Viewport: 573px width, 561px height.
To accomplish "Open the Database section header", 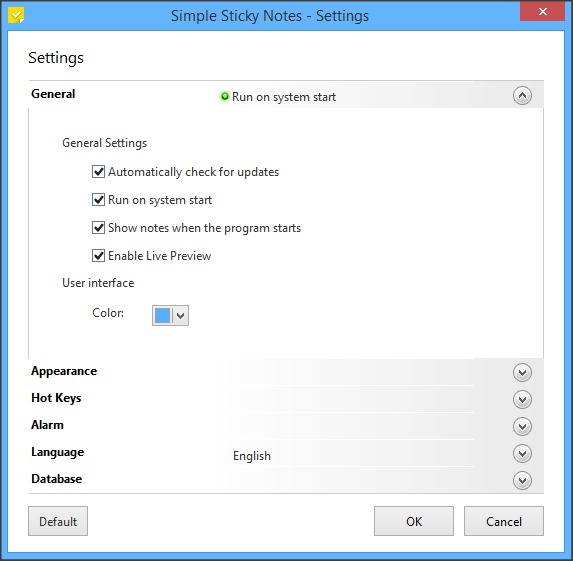I will 286,480.
